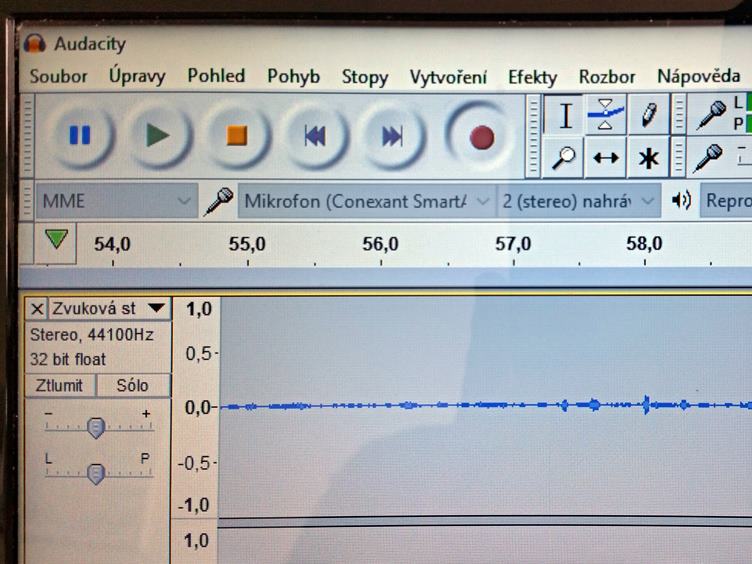The width and height of the screenshot is (752, 564).
Task: Pause playback with the Pause button
Action: [x=81, y=136]
